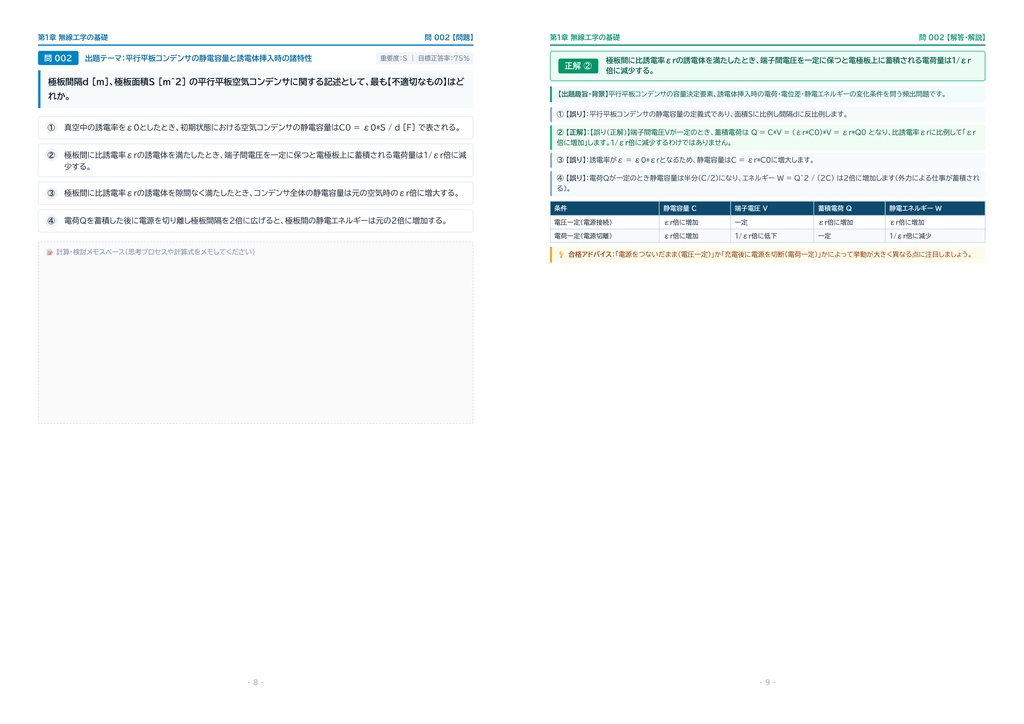Click the 出題テーマ:平行平板コンデンサ title text
The width and height of the screenshot is (1024, 724).
(x=199, y=58)
